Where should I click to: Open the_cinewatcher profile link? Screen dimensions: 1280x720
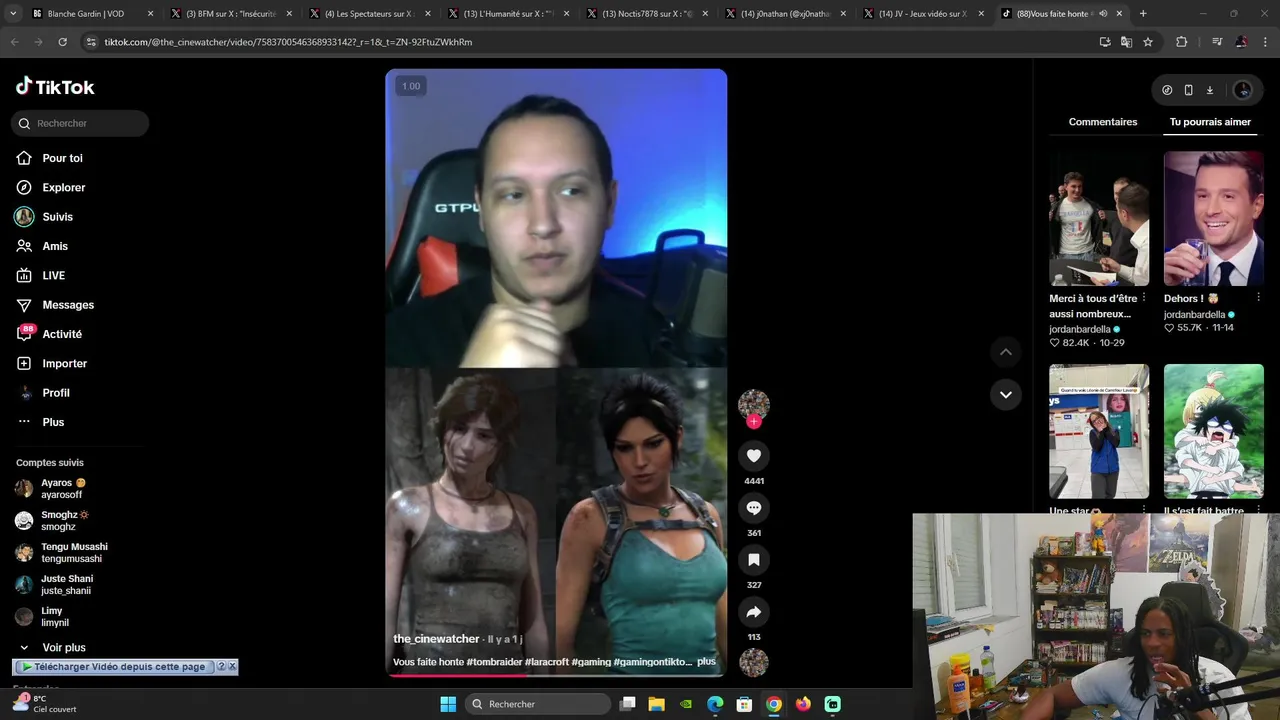pos(436,639)
